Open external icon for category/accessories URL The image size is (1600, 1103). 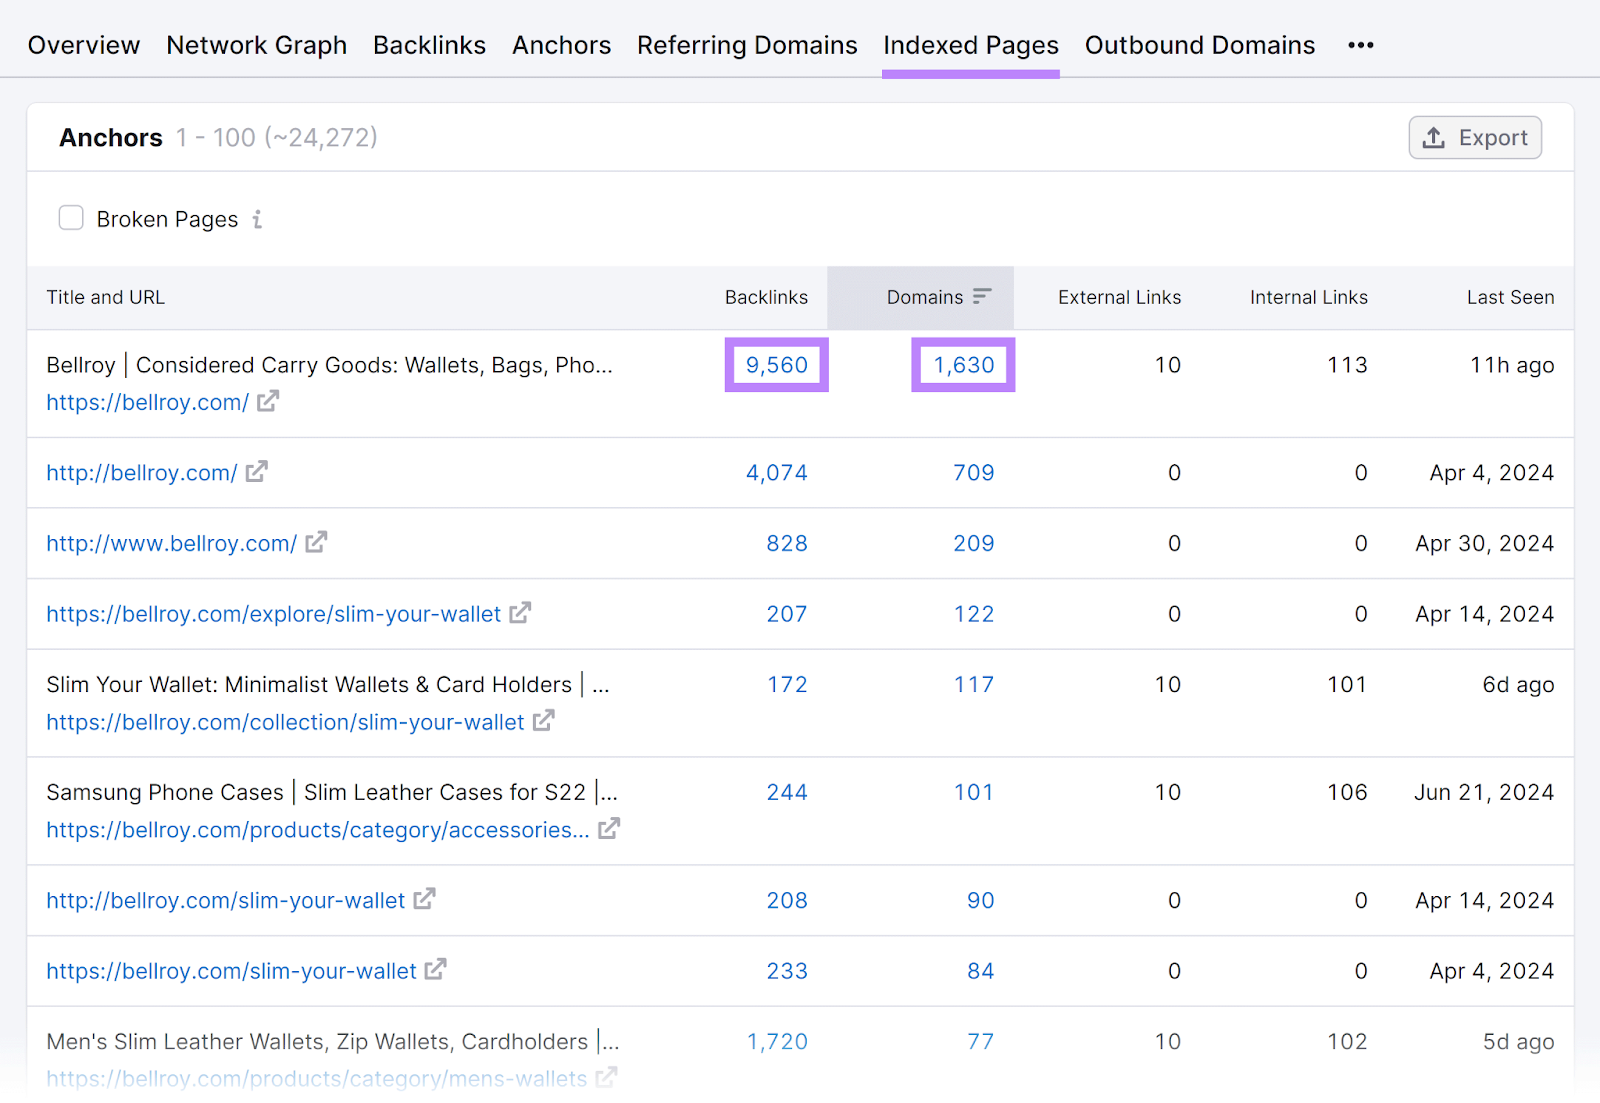coord(609,828)
